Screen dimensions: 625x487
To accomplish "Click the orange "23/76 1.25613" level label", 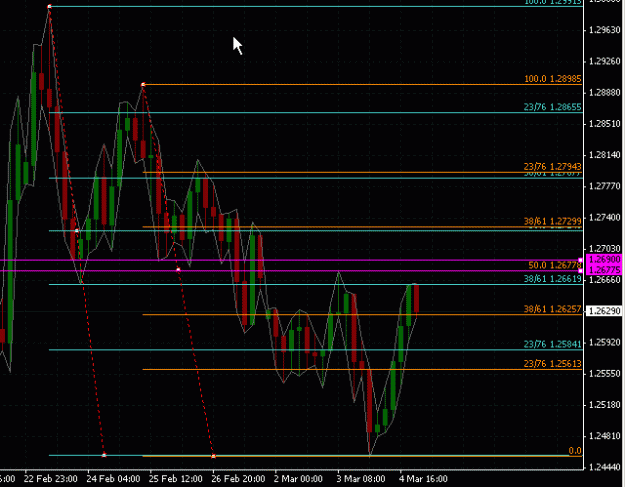I will click(552, 363).
